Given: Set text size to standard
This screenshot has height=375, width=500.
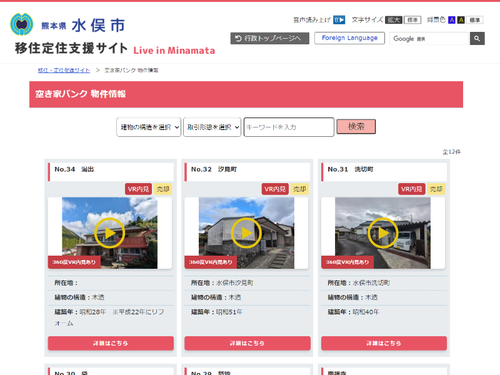Looking at the screenshot, I should 412,20.
